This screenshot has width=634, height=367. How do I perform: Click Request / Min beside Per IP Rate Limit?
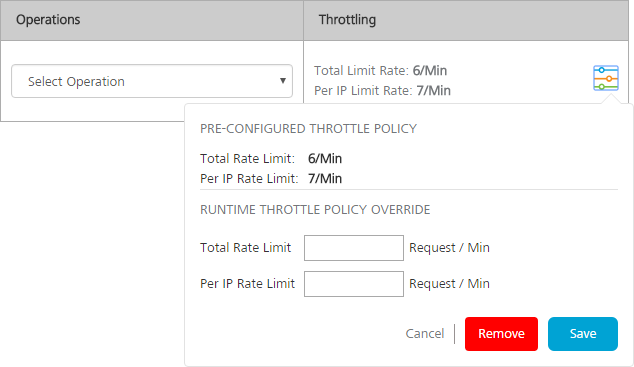coord(449,283)
